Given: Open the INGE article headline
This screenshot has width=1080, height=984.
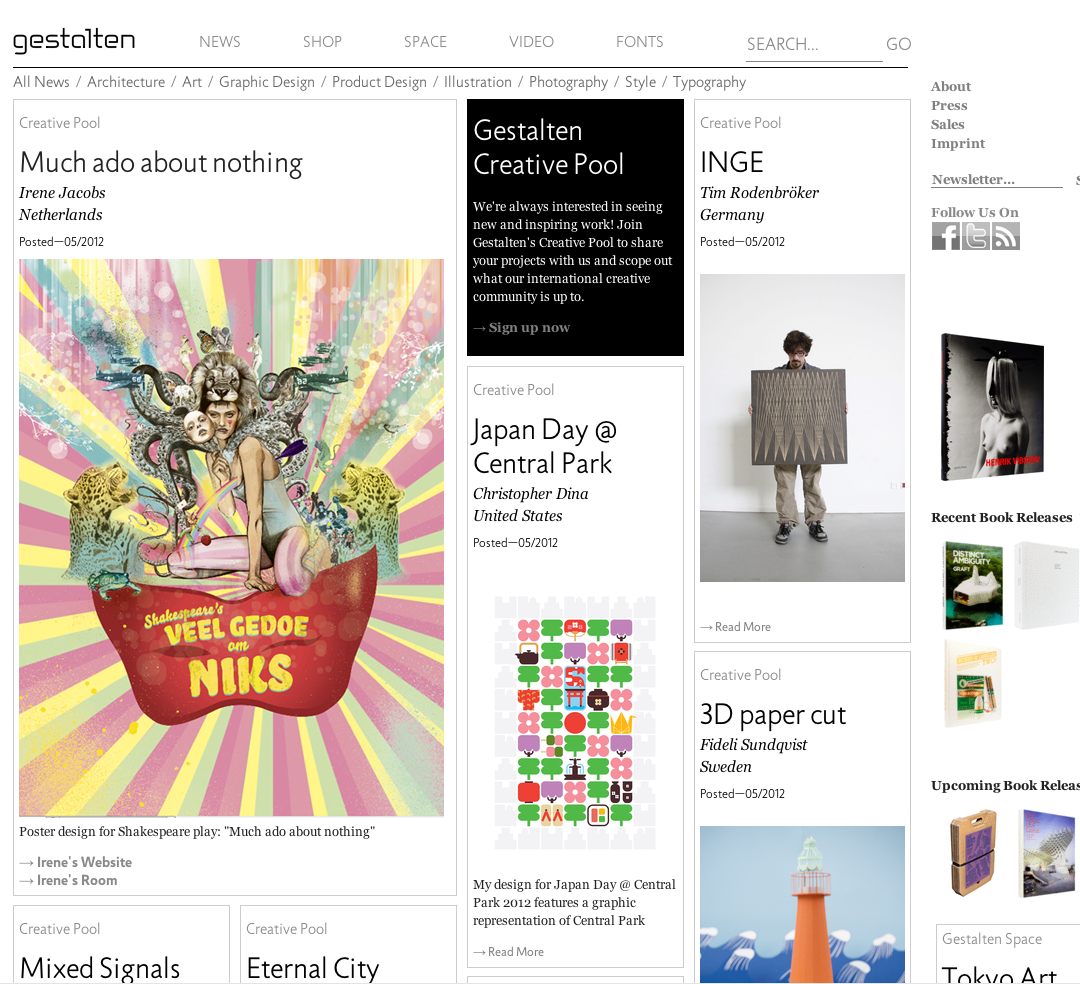Looking at the screenshot, I should 731,163.
